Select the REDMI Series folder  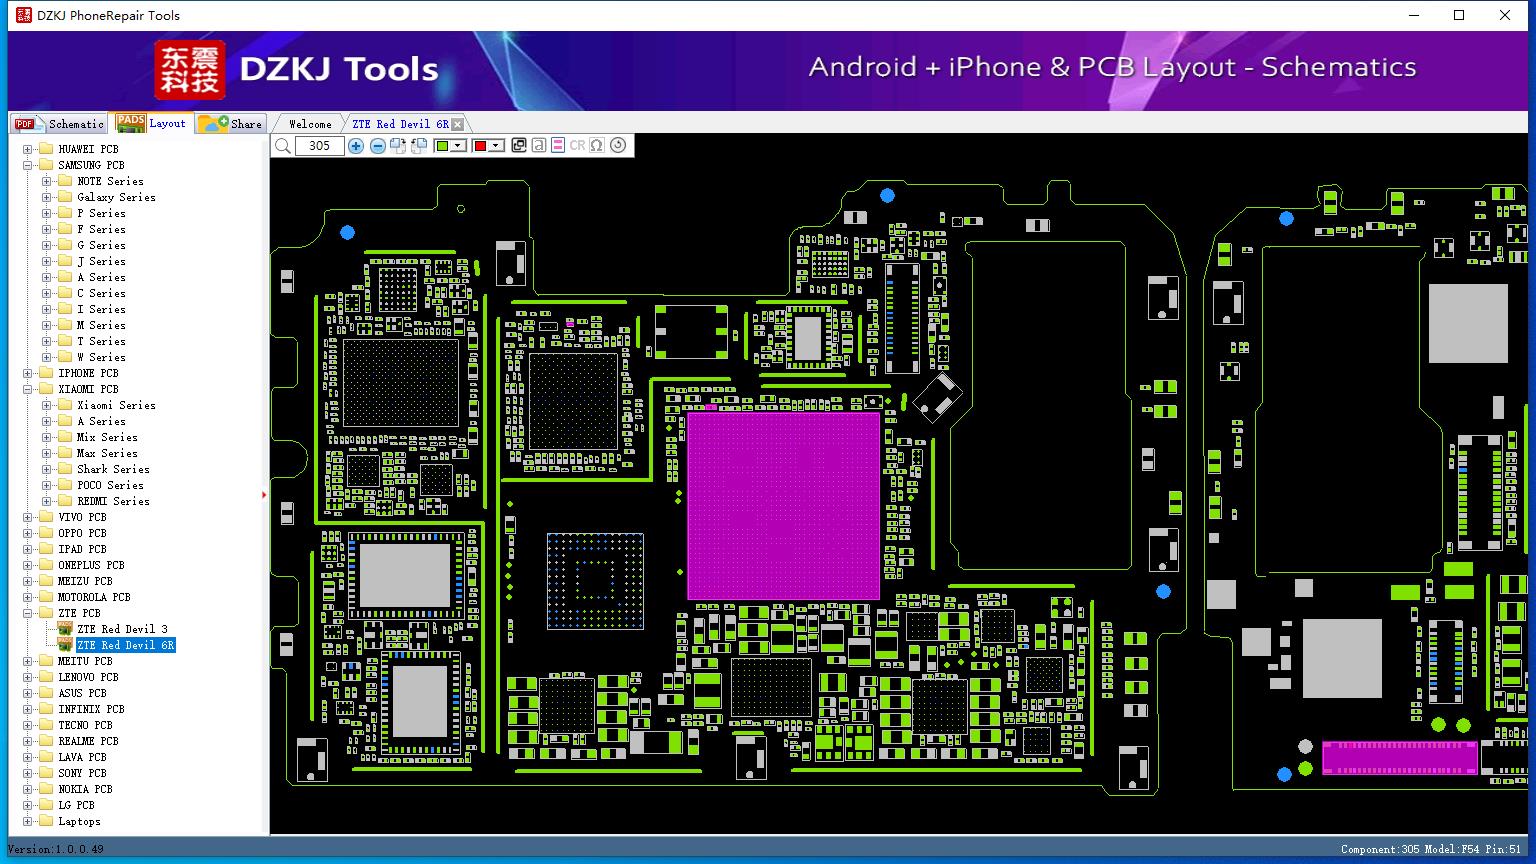click(x=113, y=501)
